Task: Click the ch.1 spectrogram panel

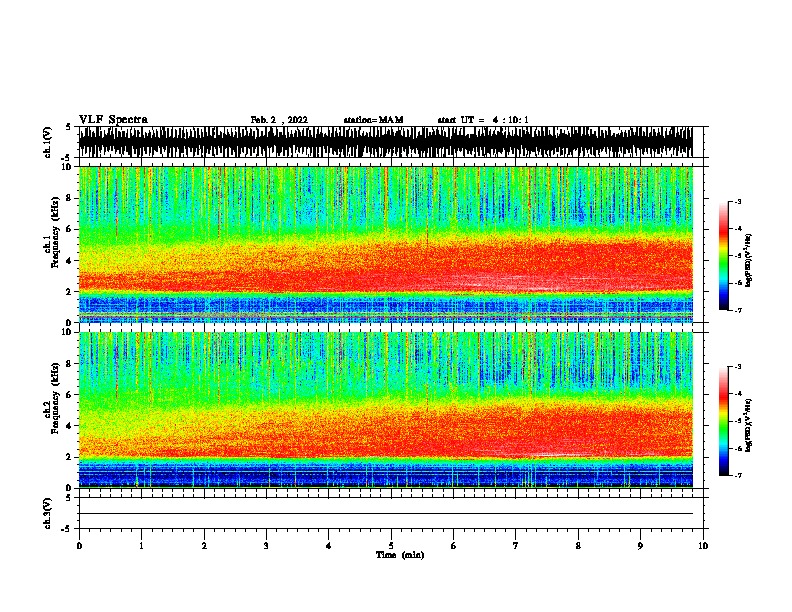Action: click(x=385, y=244)
